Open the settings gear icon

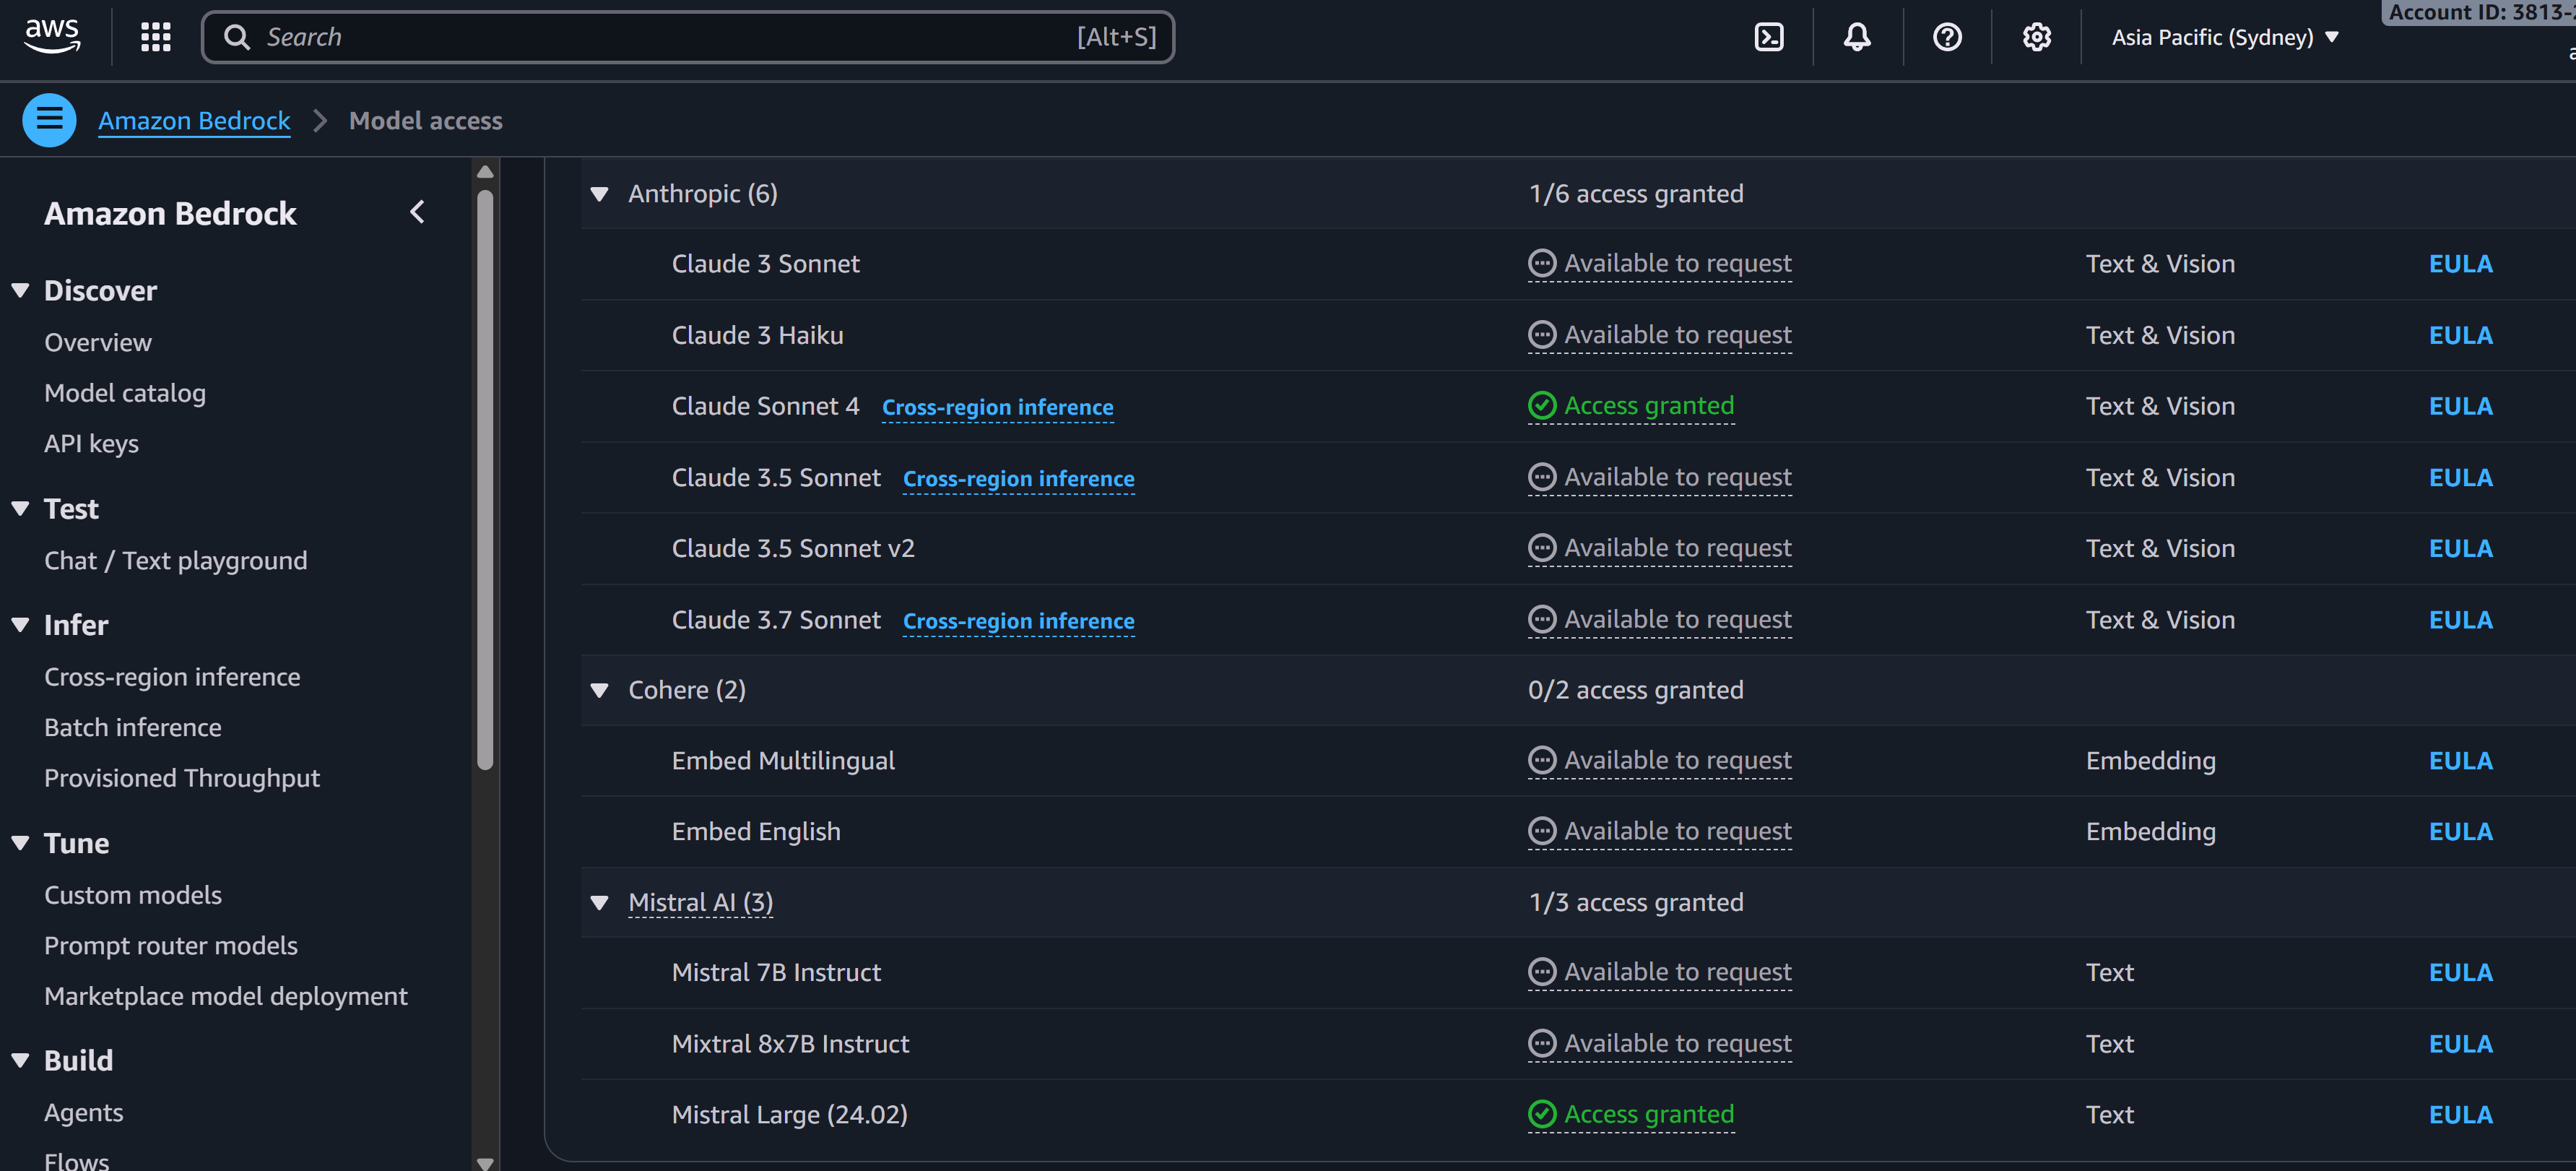coord(2036,37)
